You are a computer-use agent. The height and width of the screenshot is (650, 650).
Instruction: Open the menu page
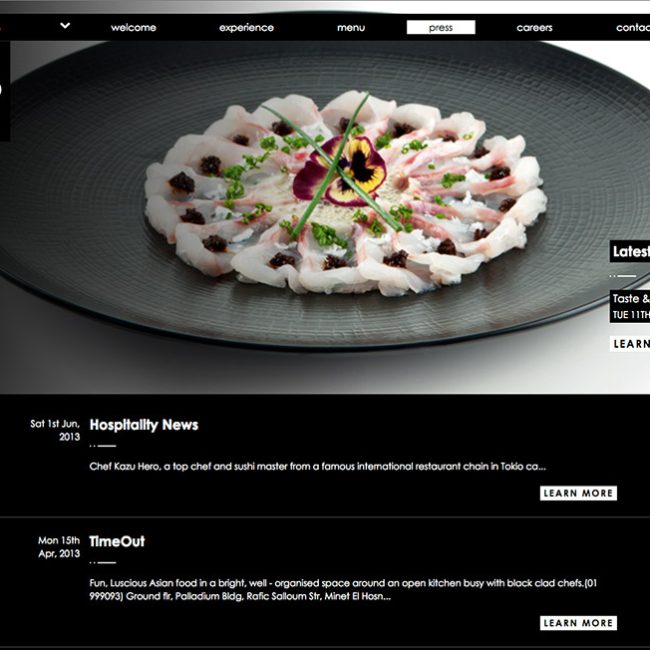351,28
